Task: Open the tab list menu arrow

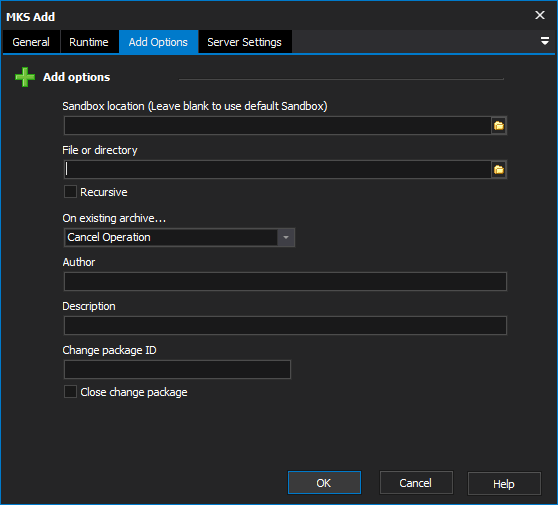Action: click(544, 41)
